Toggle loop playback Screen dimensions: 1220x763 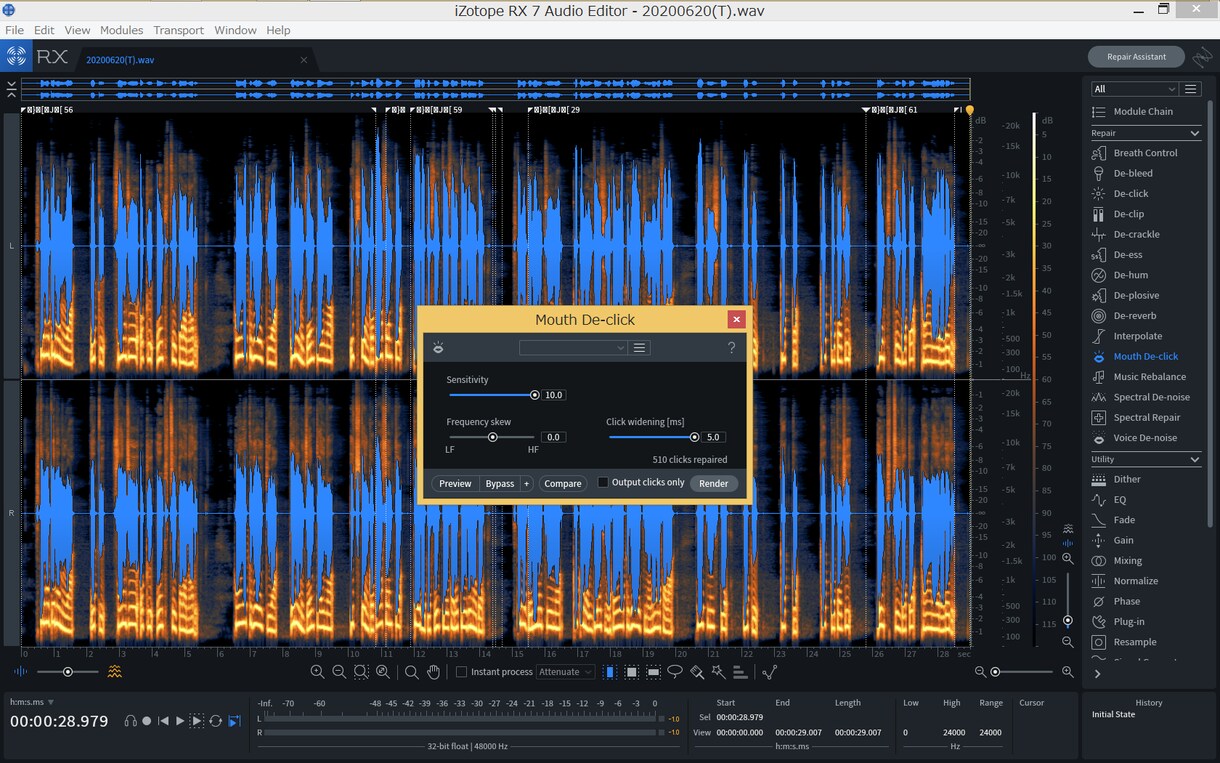(x=215, y=721)
